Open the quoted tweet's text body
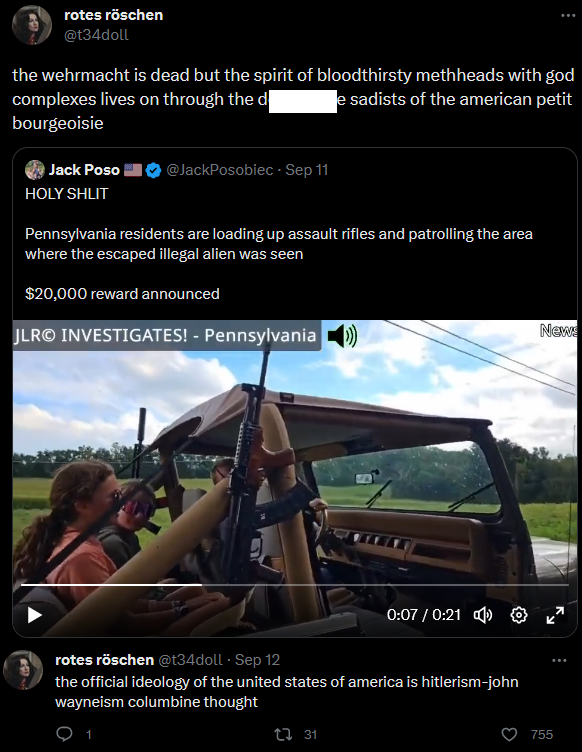 pyautogui.click(x=279, y=244)
